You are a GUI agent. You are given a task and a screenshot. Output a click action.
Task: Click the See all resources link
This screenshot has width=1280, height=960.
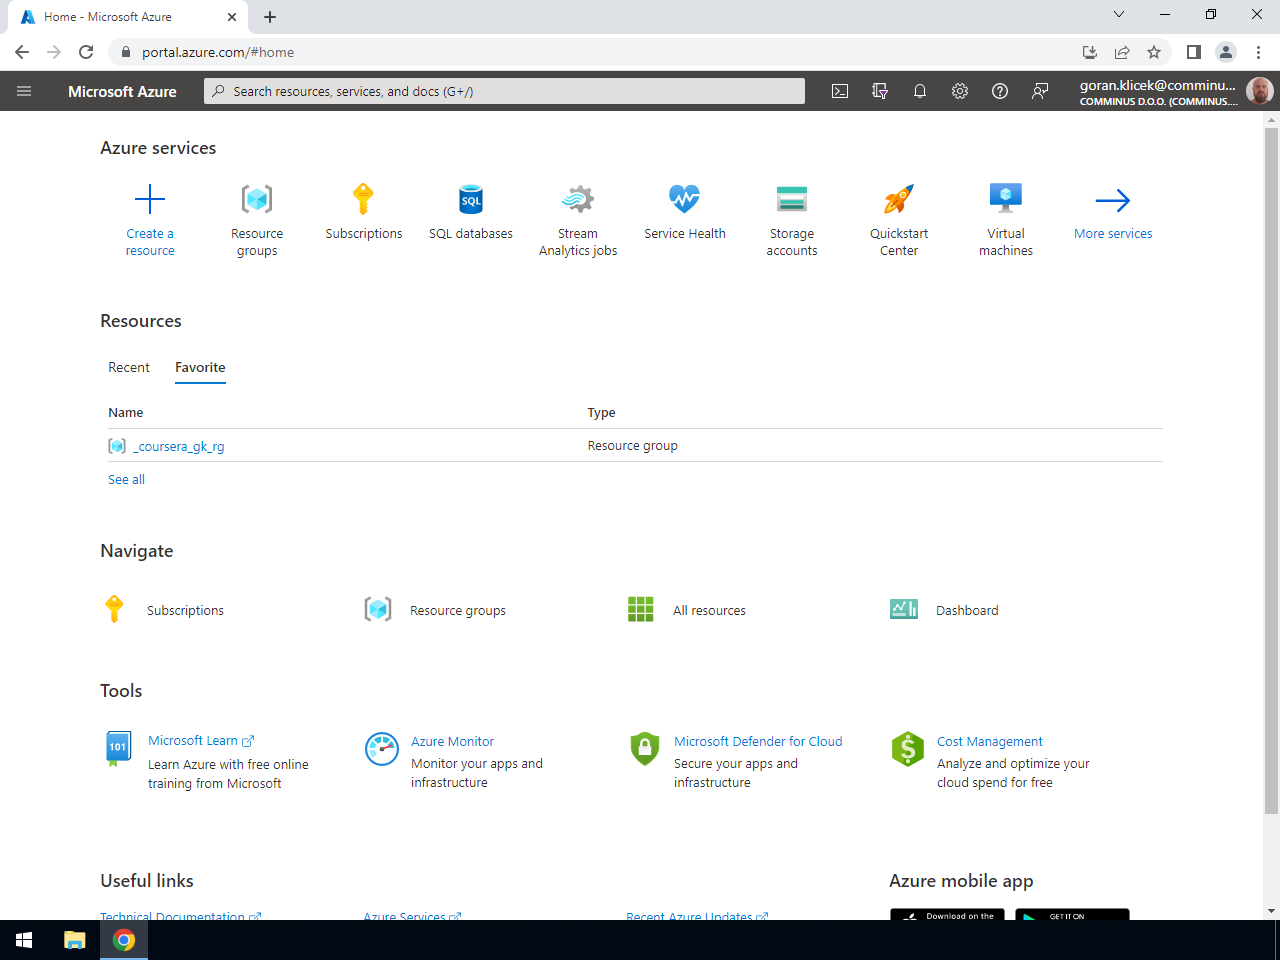[x=126, y=480]
